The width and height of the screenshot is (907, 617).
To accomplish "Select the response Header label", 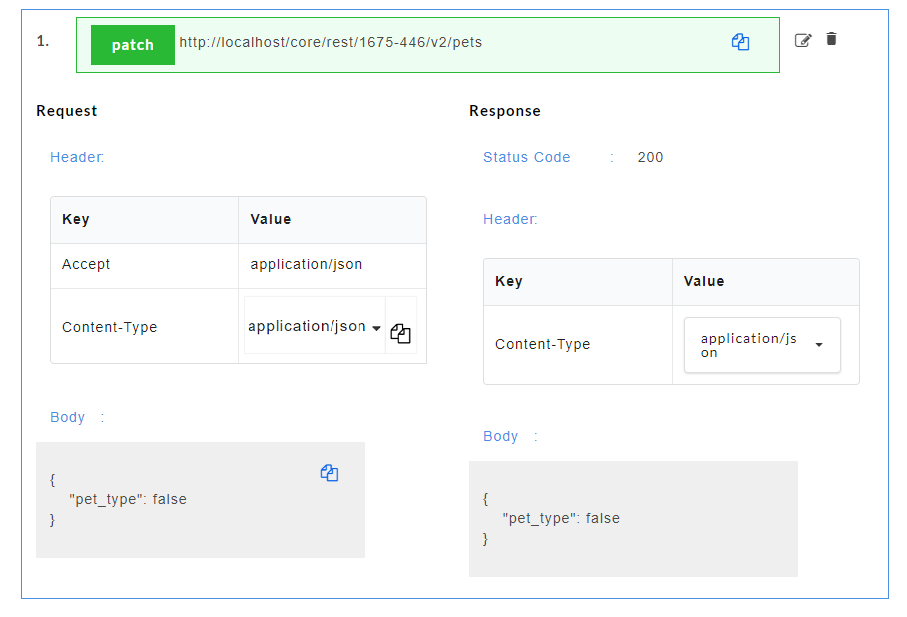I will pyautogui.click(x=510, y=219).
